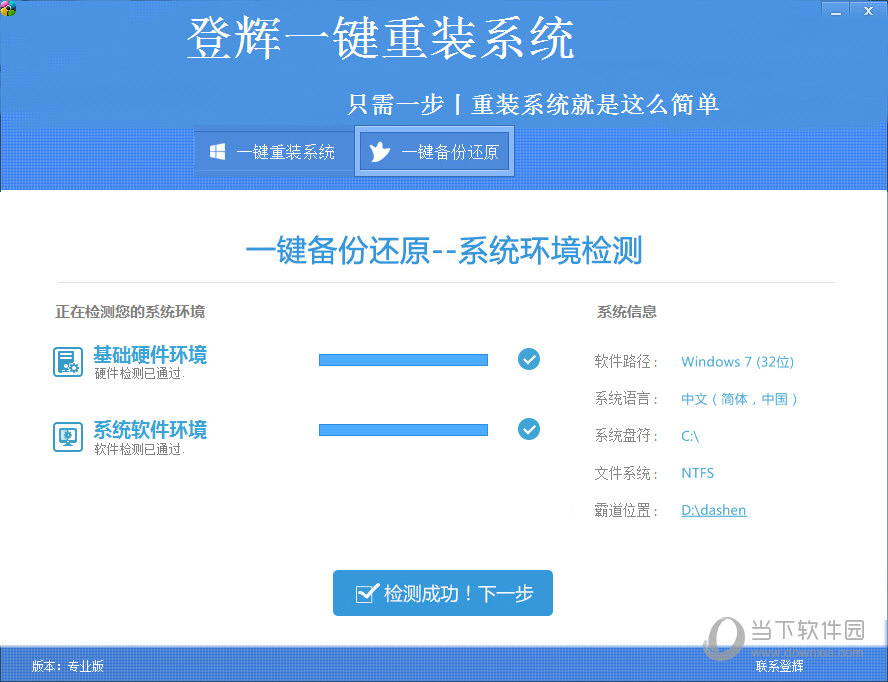Click the 系统软件环境 monitor icon
Image resolution: width=888 pixels, height=682 pixels.
click(x=67, y=436)
